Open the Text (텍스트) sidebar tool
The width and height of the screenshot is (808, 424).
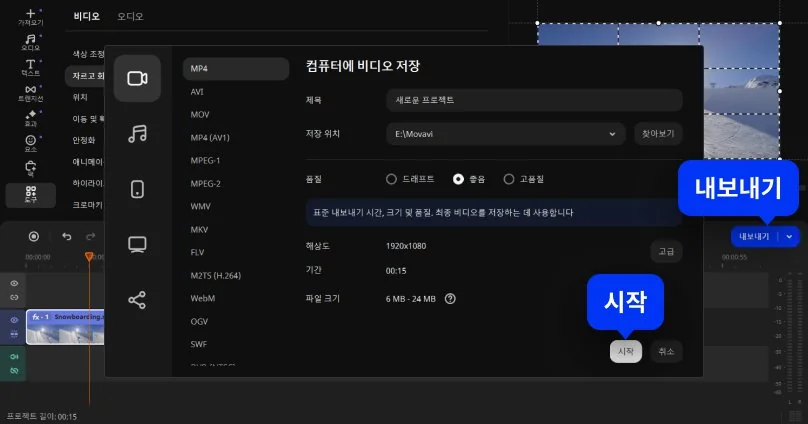pyautogui.click(x=30, y=67)
